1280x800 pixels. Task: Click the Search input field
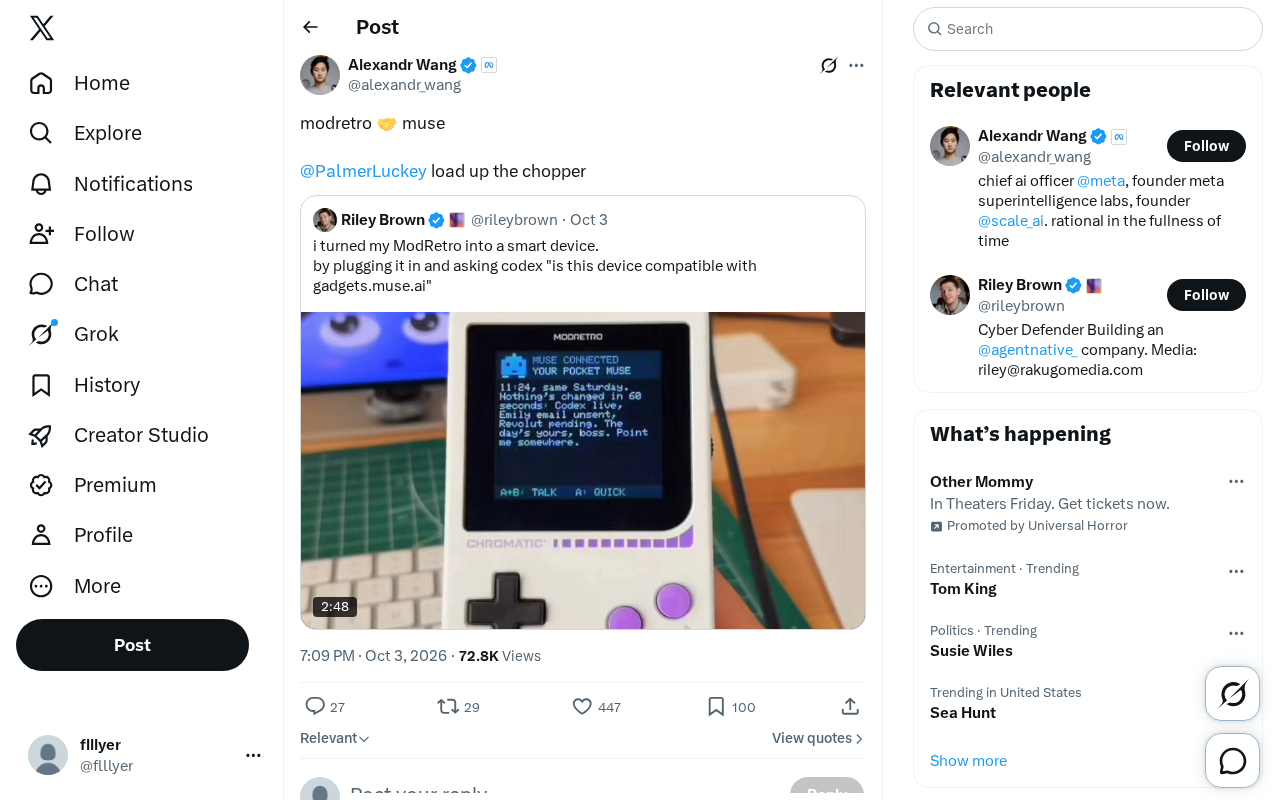pos(1088,29)
